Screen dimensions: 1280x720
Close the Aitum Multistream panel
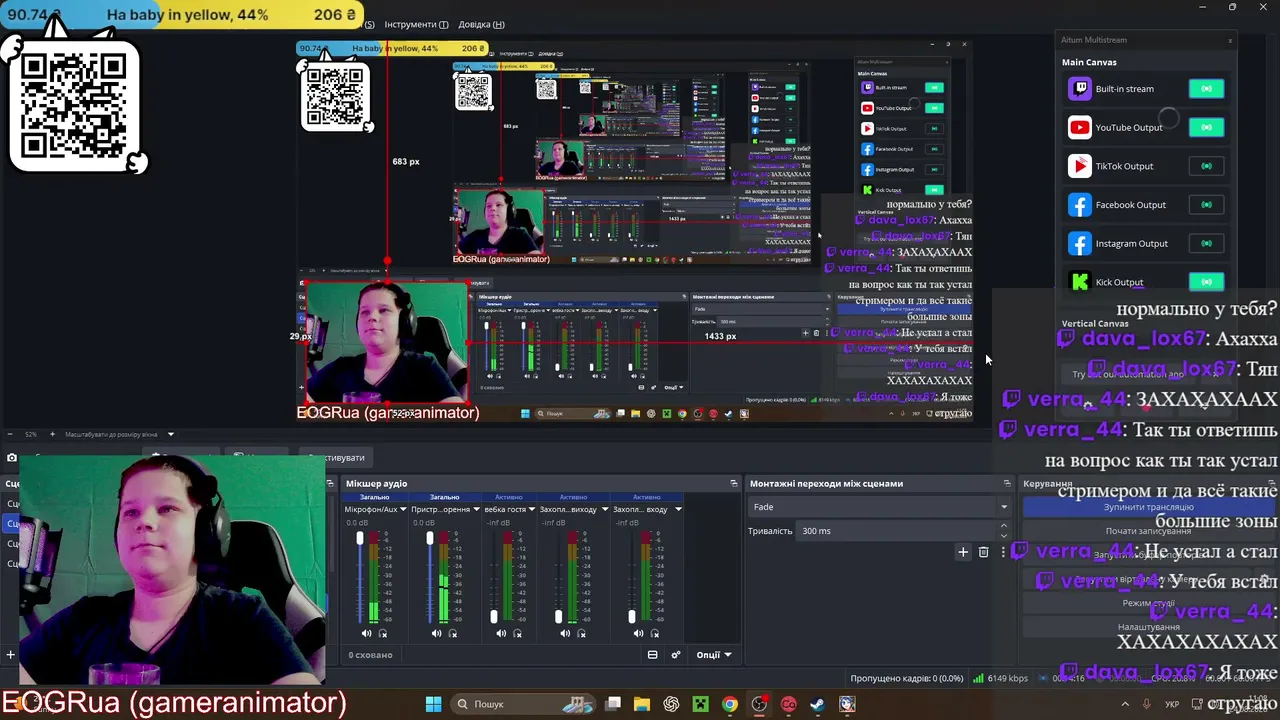pyautogui.click(x=1230, y=40)
